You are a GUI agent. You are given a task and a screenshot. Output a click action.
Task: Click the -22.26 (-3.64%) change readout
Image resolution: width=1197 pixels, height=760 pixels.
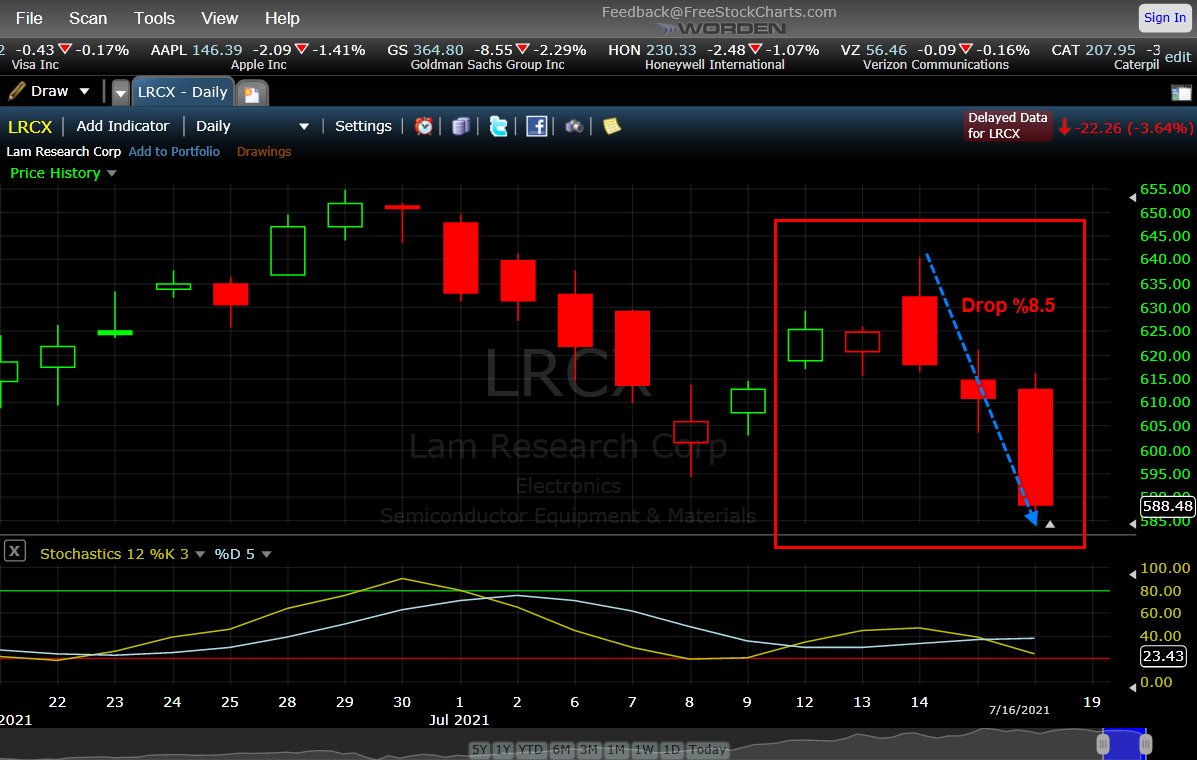(1124, 127)
